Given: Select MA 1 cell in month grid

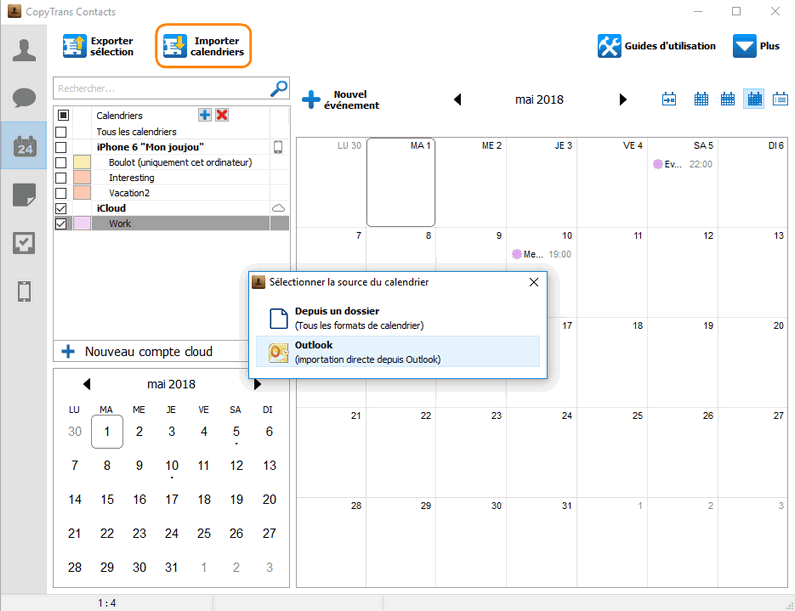Looking at the screenshot, I should [x=401, y=182].
